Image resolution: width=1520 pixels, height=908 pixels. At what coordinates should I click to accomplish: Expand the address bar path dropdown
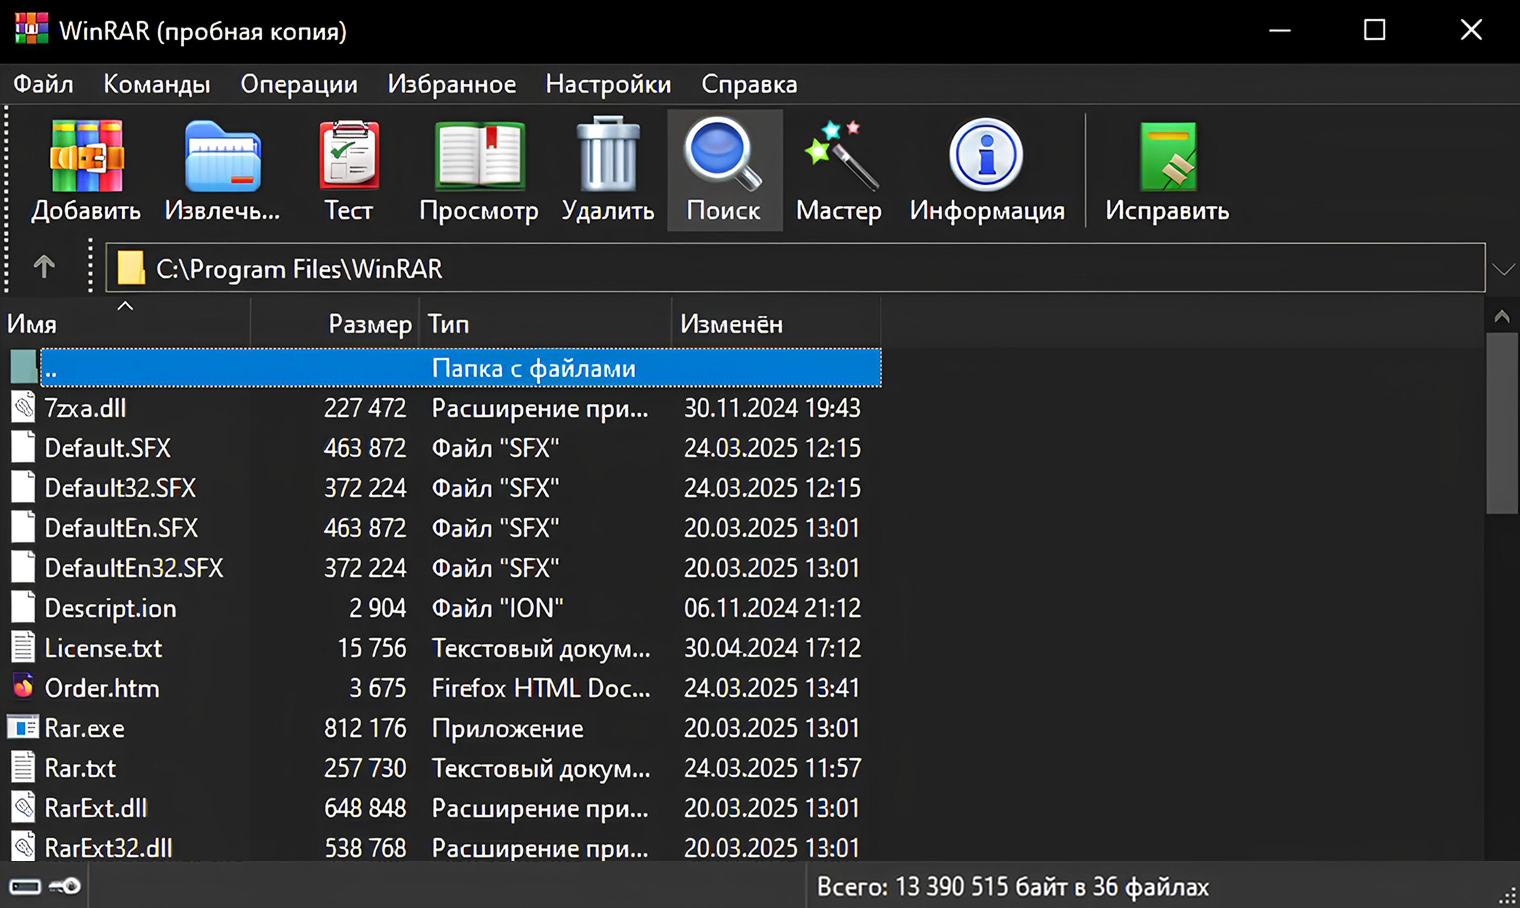pos(1503,269)
